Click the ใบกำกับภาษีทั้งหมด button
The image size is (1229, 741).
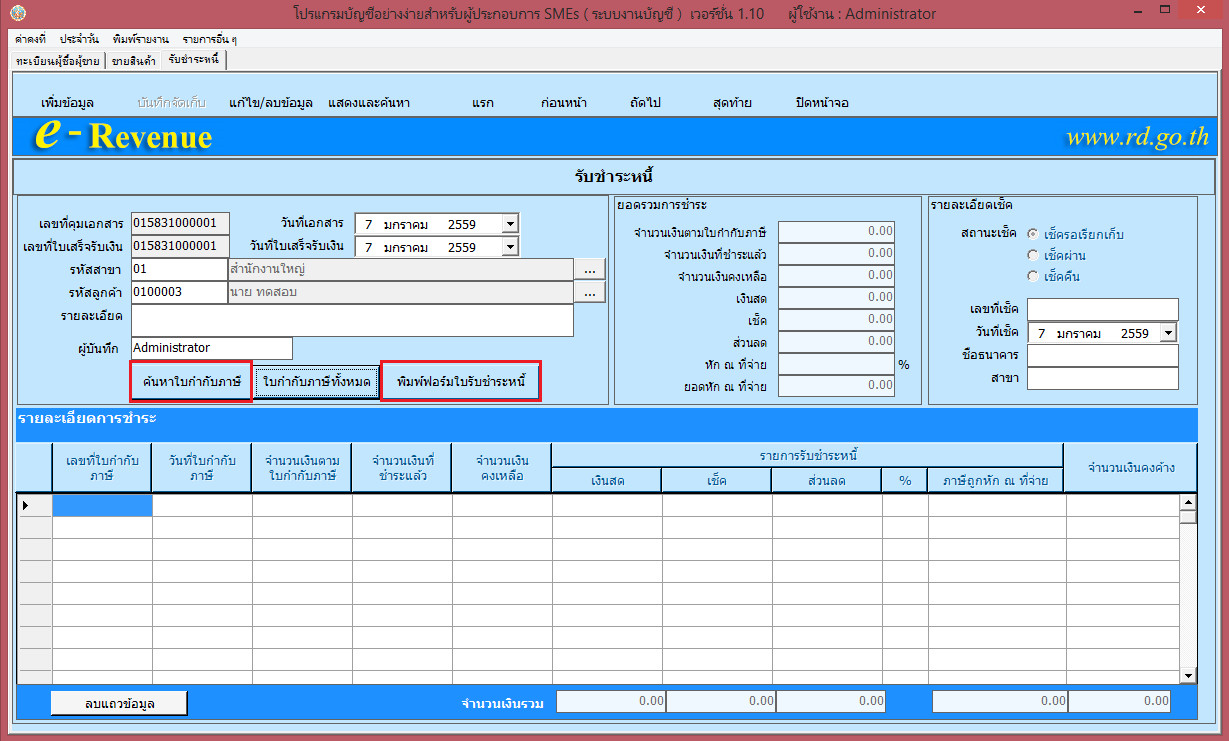pos(317,383)
